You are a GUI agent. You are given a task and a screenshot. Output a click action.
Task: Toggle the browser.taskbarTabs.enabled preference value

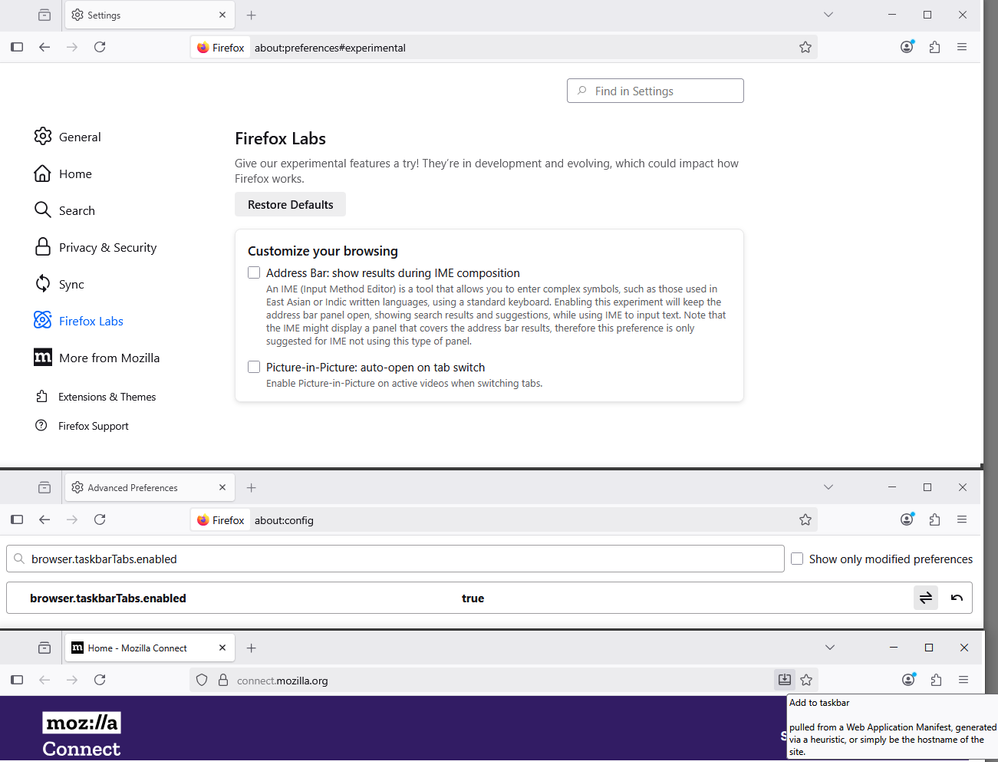point(925,598)
